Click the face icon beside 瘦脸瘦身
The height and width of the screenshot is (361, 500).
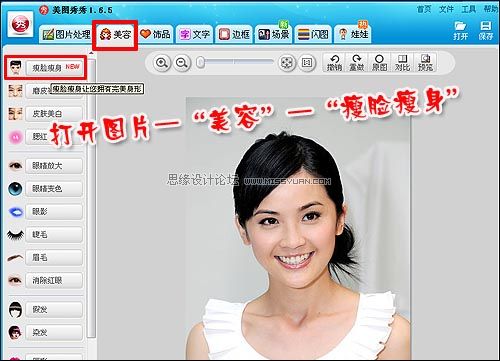click(15, 68)
